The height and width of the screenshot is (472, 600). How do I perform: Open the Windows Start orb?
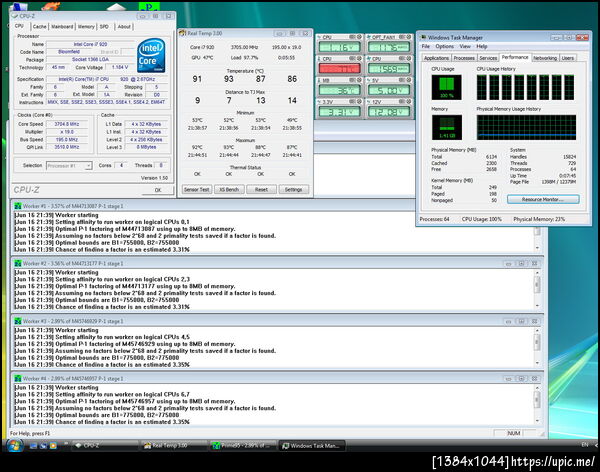(x=15, y=446)
